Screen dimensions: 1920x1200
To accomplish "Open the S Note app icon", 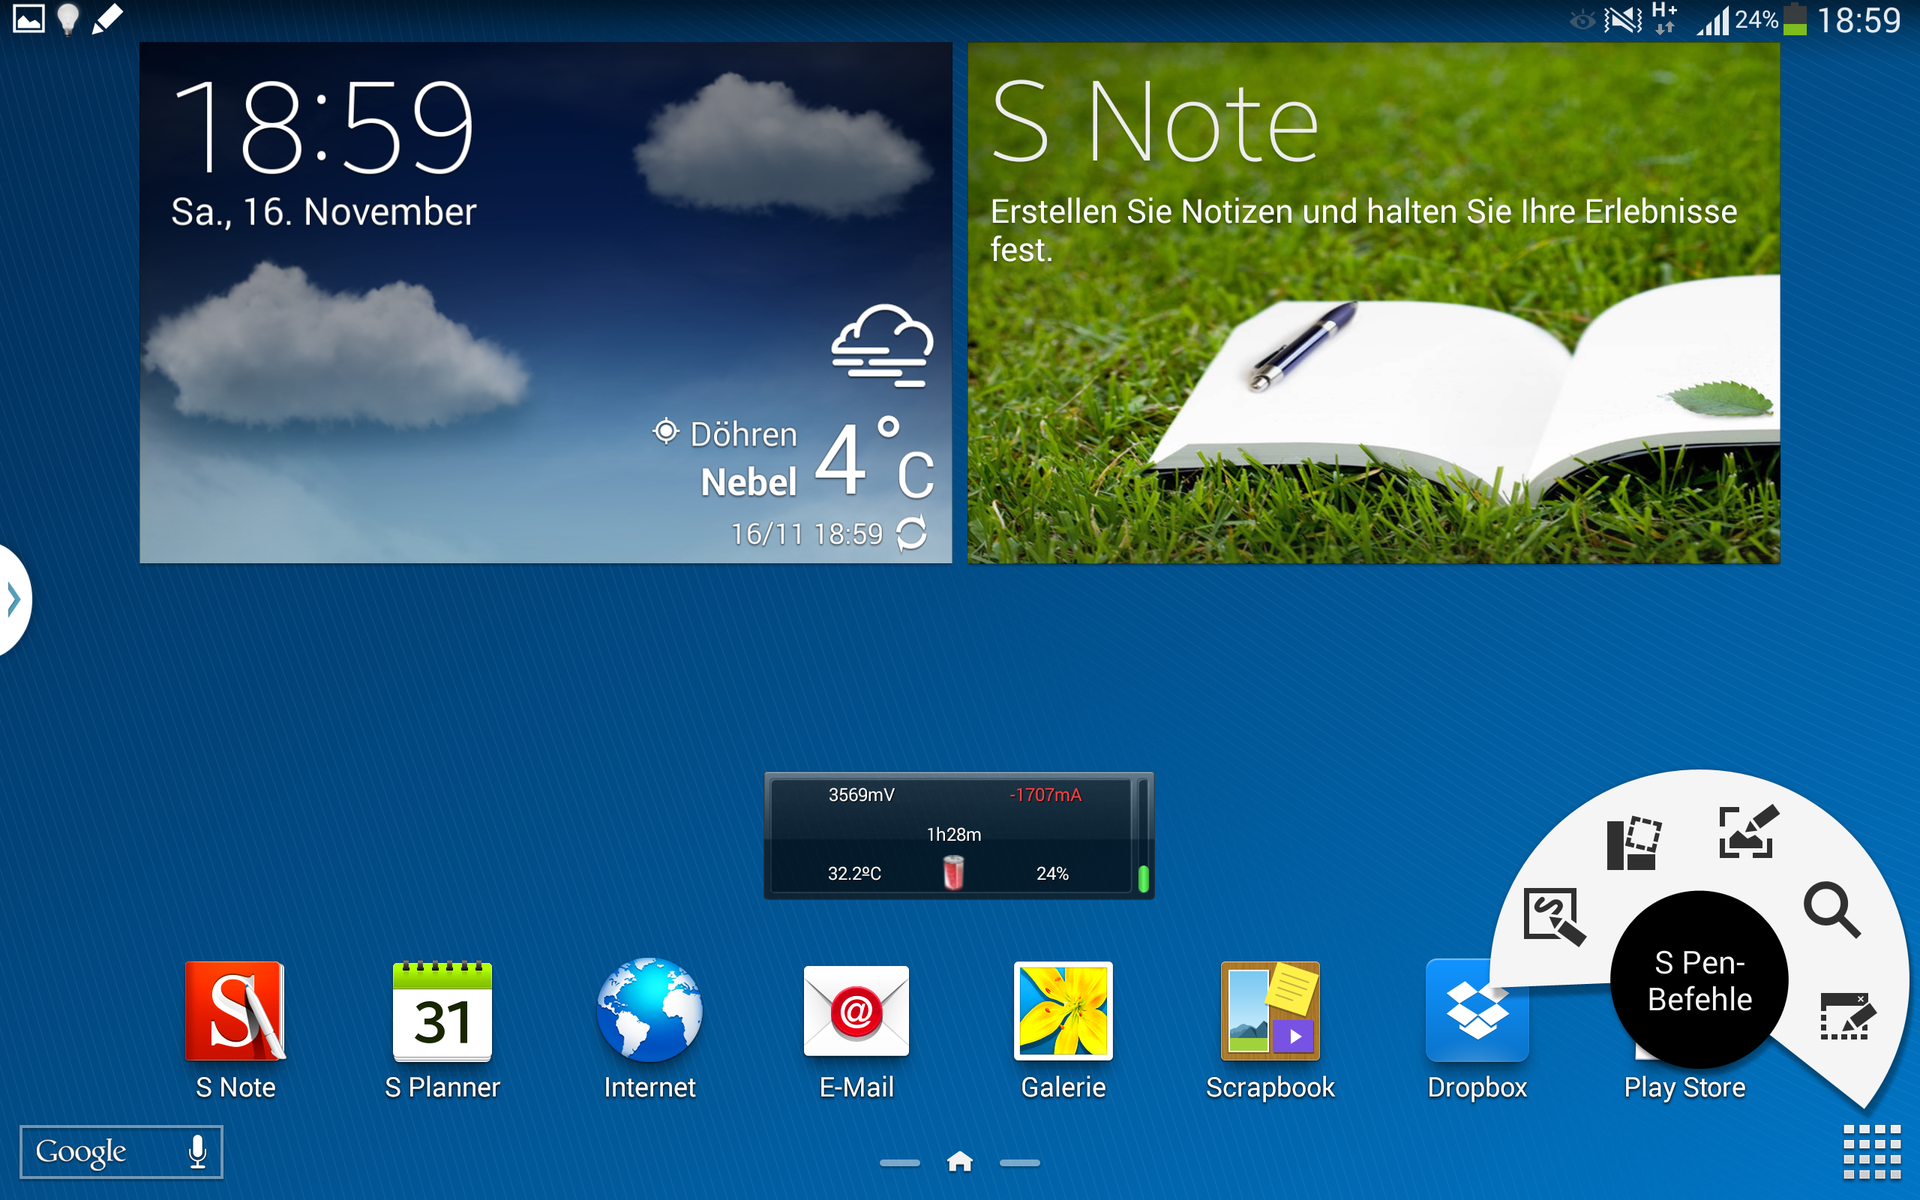I will click(x=236, y=1012).
